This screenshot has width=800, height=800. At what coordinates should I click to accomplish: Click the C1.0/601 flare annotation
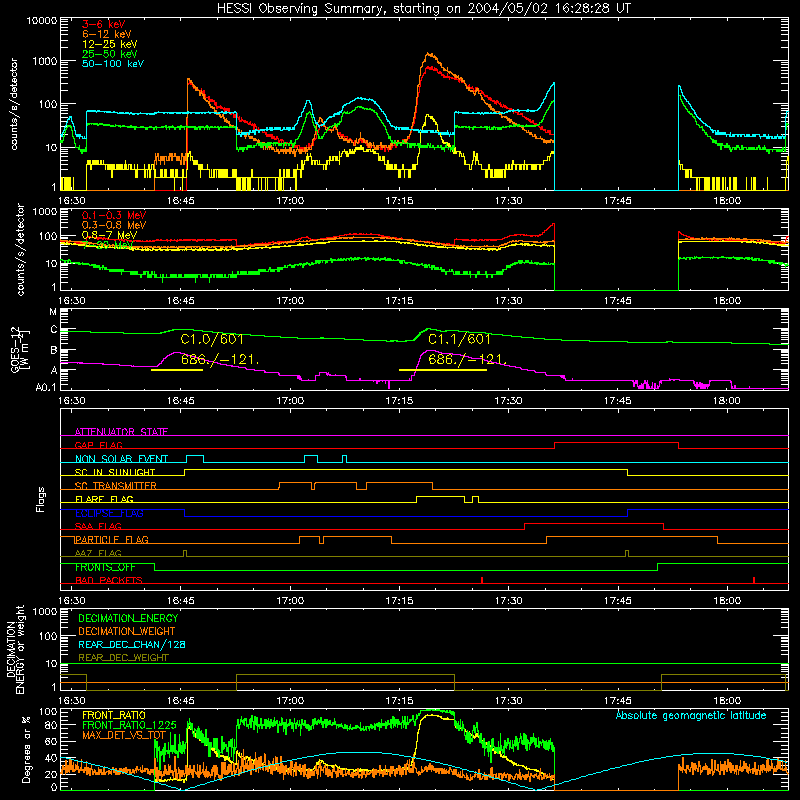point(212,339)
